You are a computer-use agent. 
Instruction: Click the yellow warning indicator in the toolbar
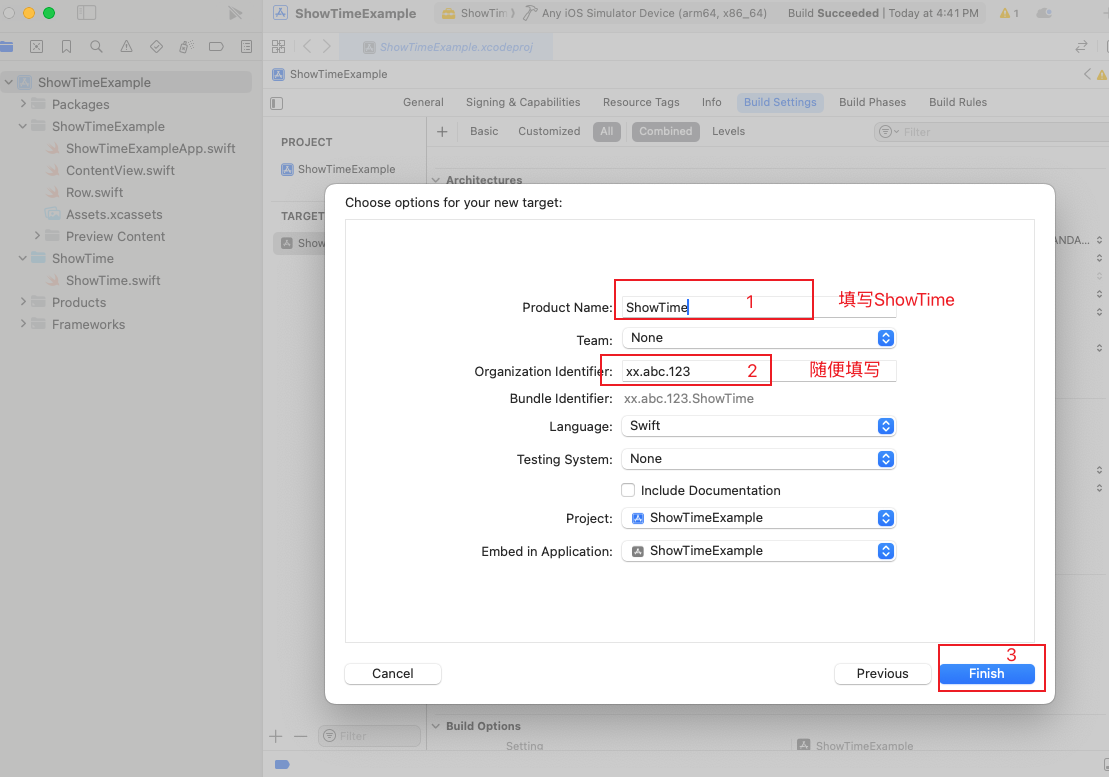tap(1009, 13)
